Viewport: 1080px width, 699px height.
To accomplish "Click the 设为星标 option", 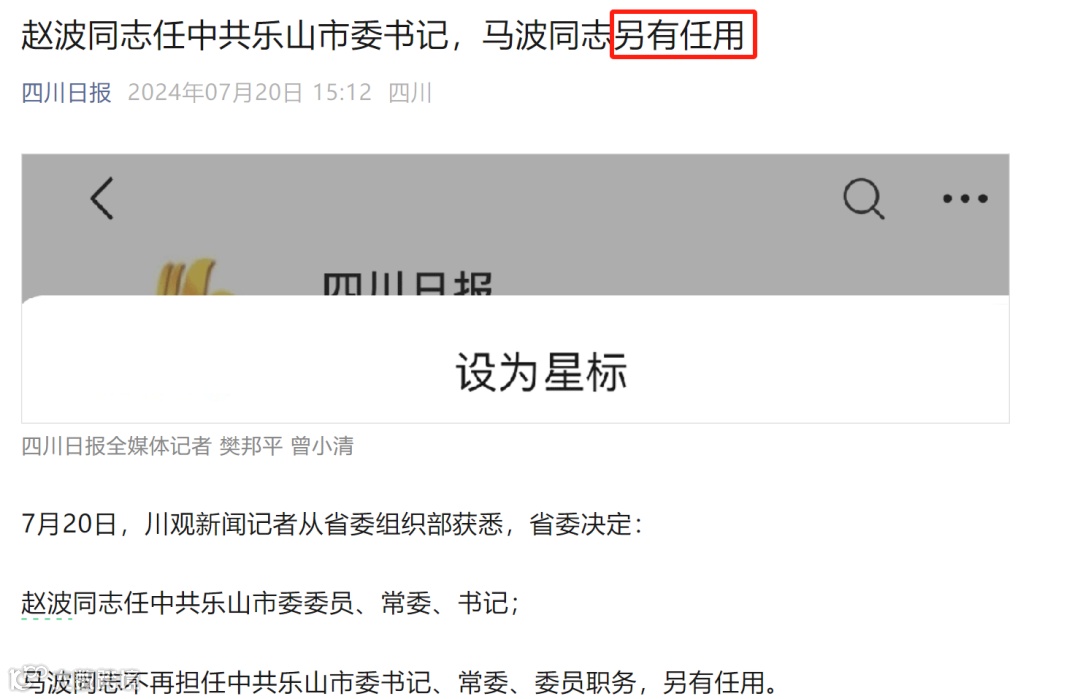I will (541, 372).
